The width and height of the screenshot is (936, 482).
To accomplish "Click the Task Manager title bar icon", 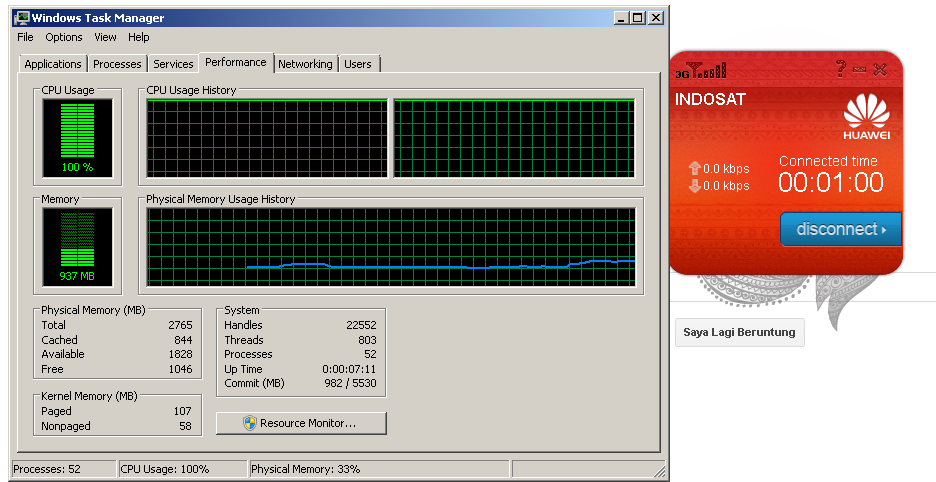I will pos(21,18).
